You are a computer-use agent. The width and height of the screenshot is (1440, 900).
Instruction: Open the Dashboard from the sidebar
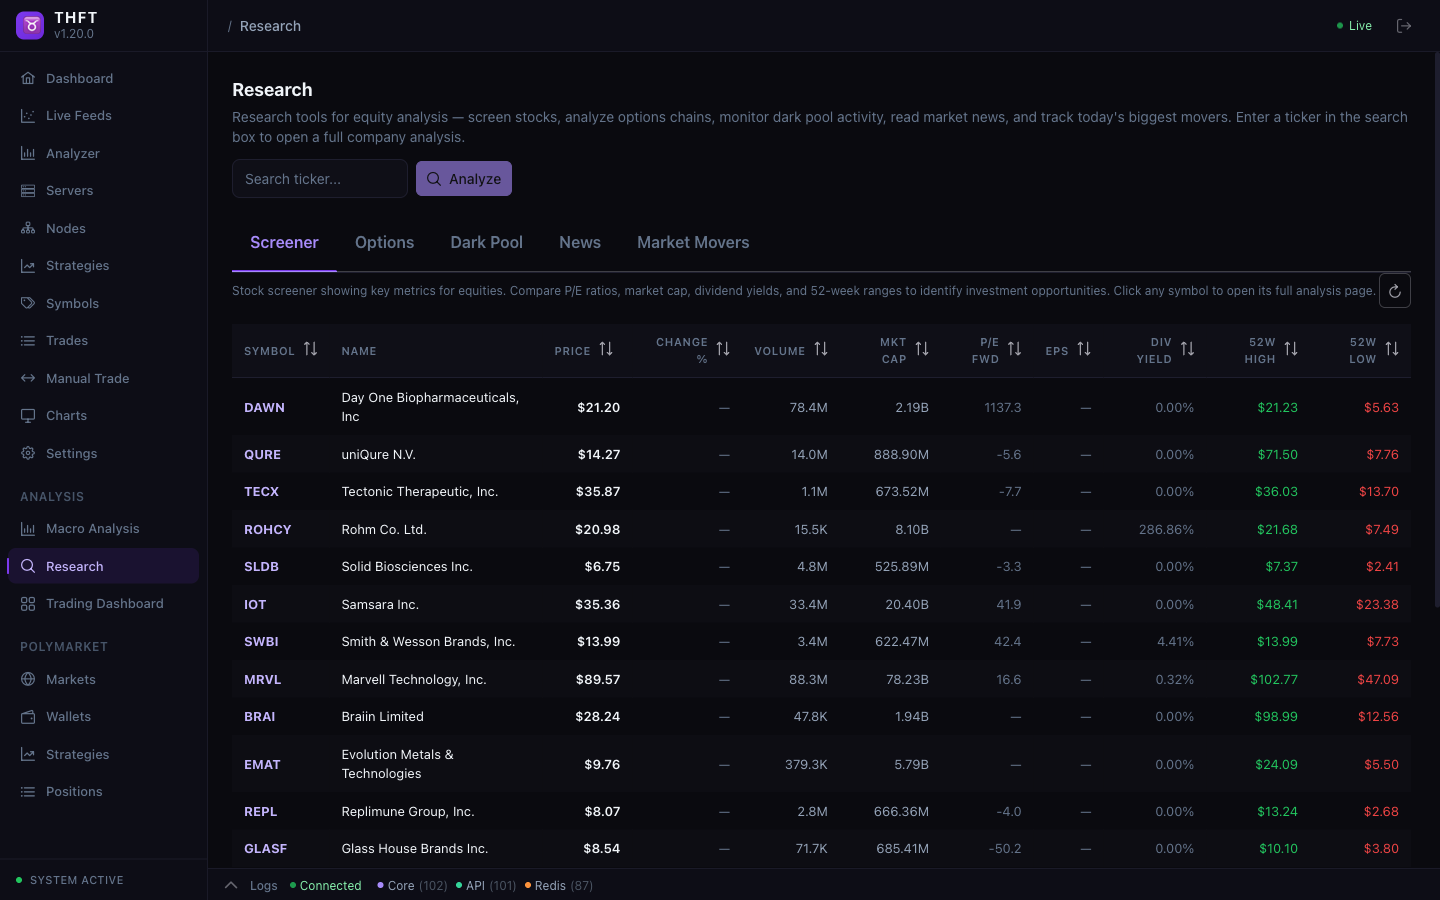[79, 78]
